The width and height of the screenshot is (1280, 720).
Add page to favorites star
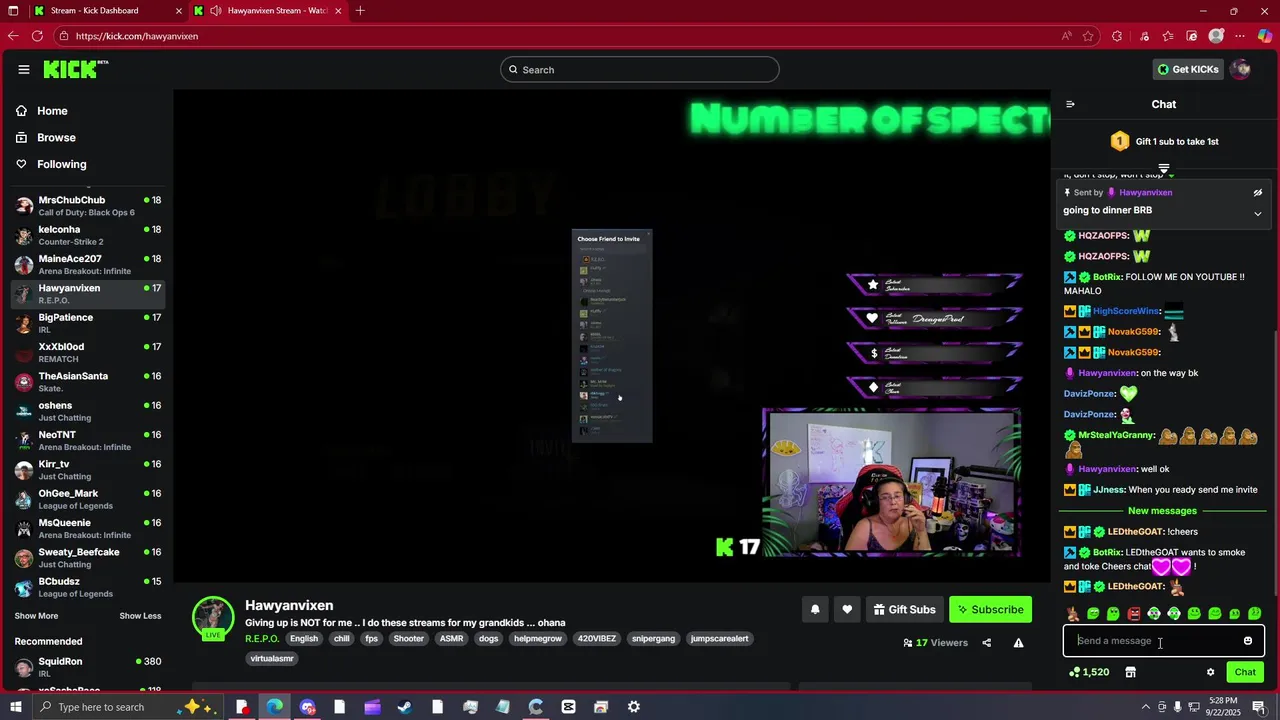pyautogui.click(x=1088, y=36)
